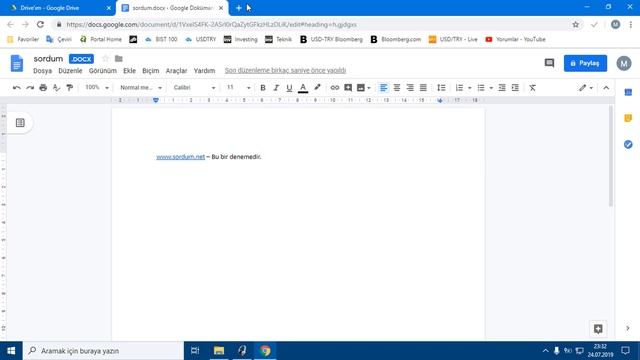The width and height of the screenshot is (640, 360).
Task: Increase paragraph indent
Action: [515, 88]
